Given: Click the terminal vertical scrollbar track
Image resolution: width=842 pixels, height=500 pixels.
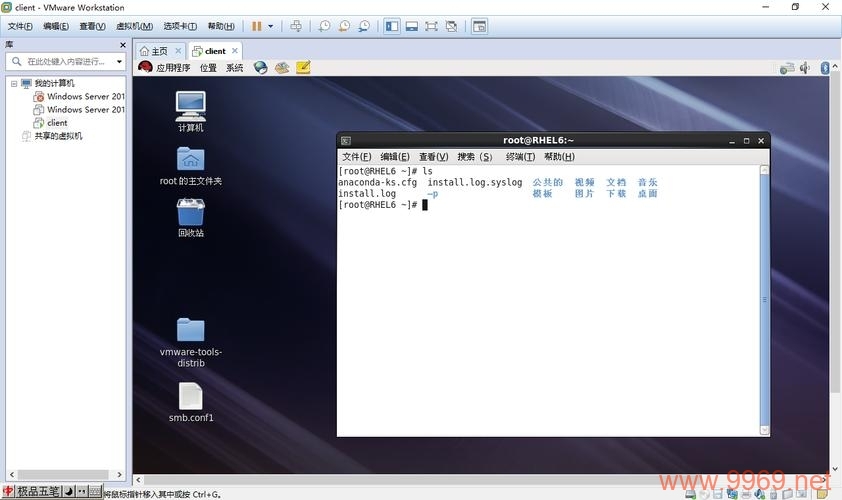Looking at the screenshot, I should (x=765, y=300).
